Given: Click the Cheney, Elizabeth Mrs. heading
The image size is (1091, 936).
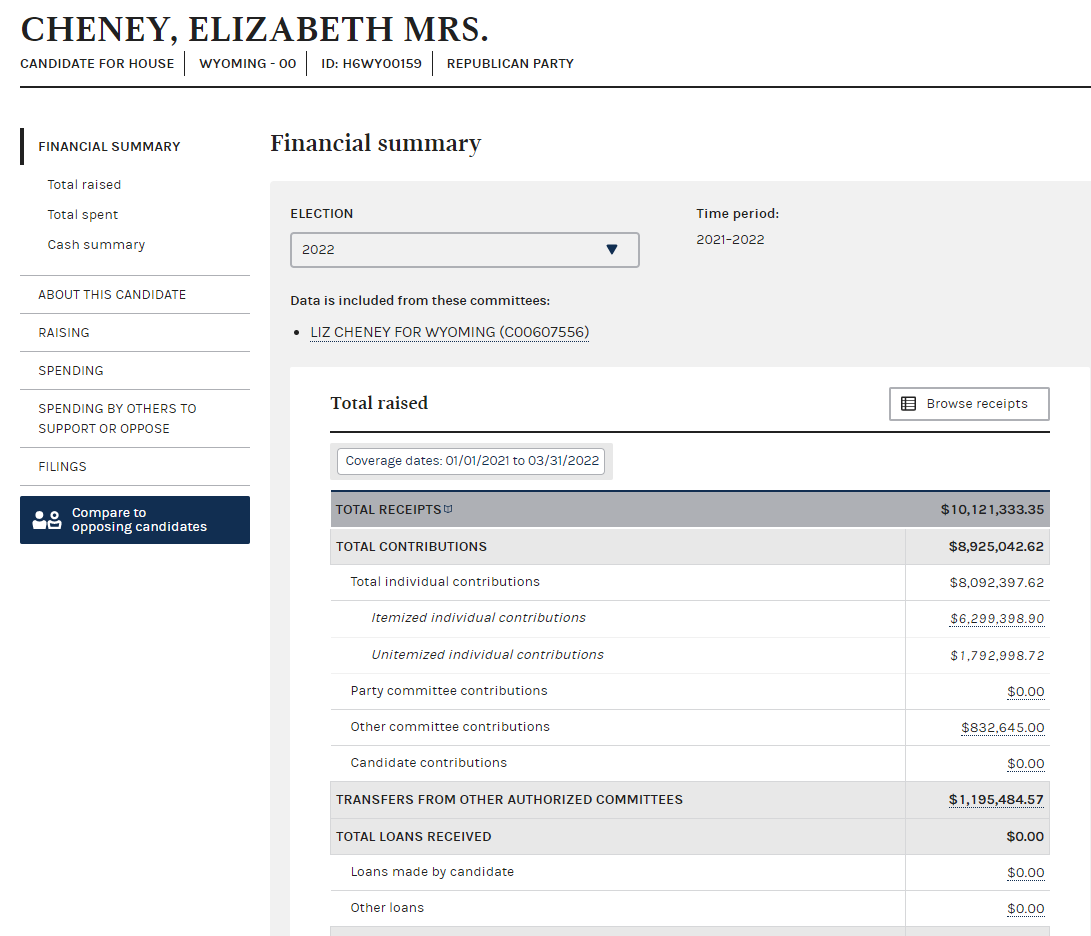Looking at the screenshot, I should click(x=255, y=29).
